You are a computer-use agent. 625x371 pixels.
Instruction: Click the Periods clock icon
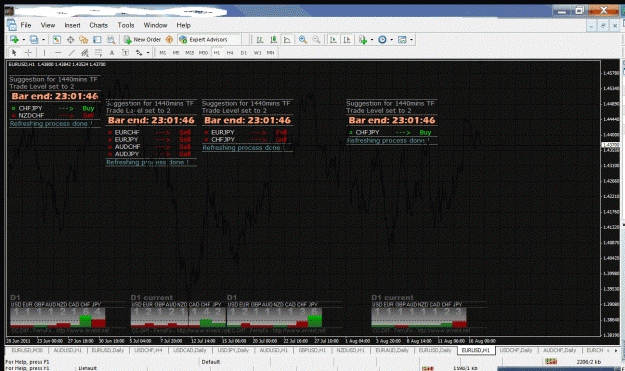click(382, 39)
